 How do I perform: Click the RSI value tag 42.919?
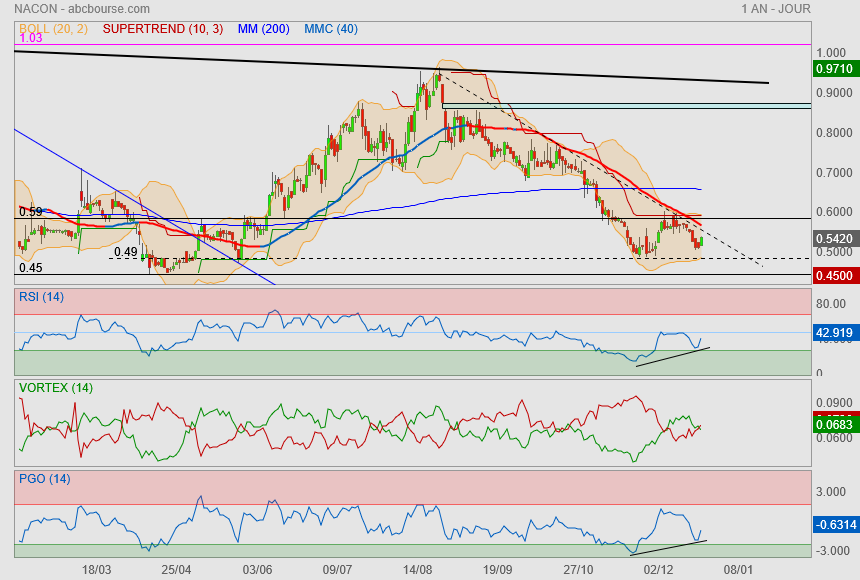(x=834, y=332)
